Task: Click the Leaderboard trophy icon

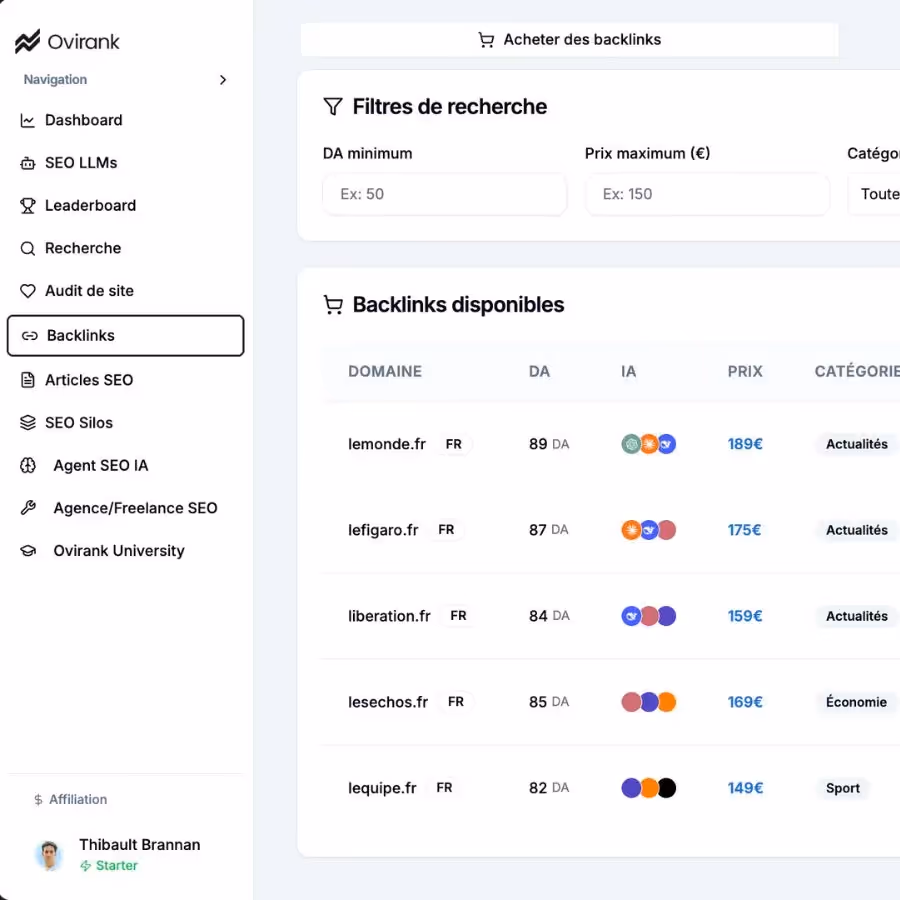Action: coord(28,205)
